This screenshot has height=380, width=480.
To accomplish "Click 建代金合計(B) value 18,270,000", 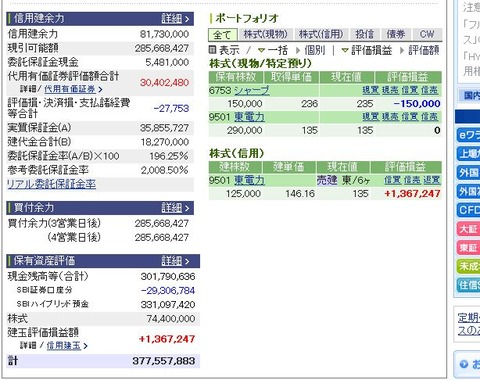I will tap(165, 142).
